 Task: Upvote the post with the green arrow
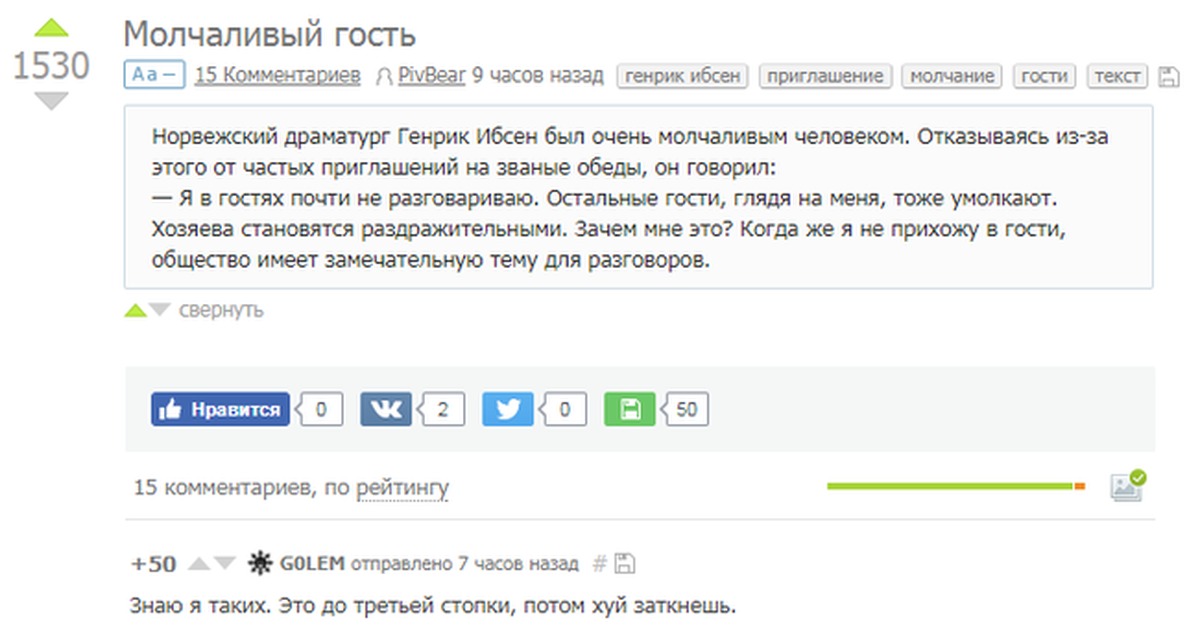[51, 28]
